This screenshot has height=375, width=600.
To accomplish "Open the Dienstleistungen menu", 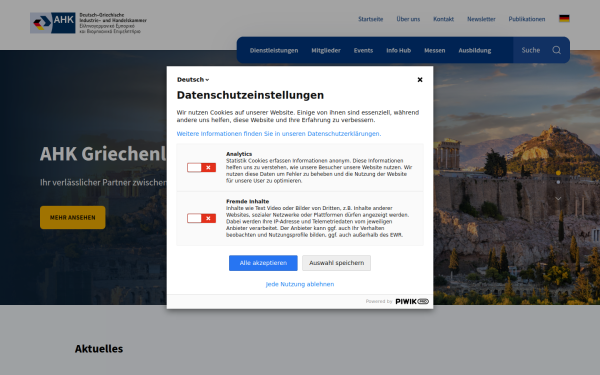I will tap(274, 51).
